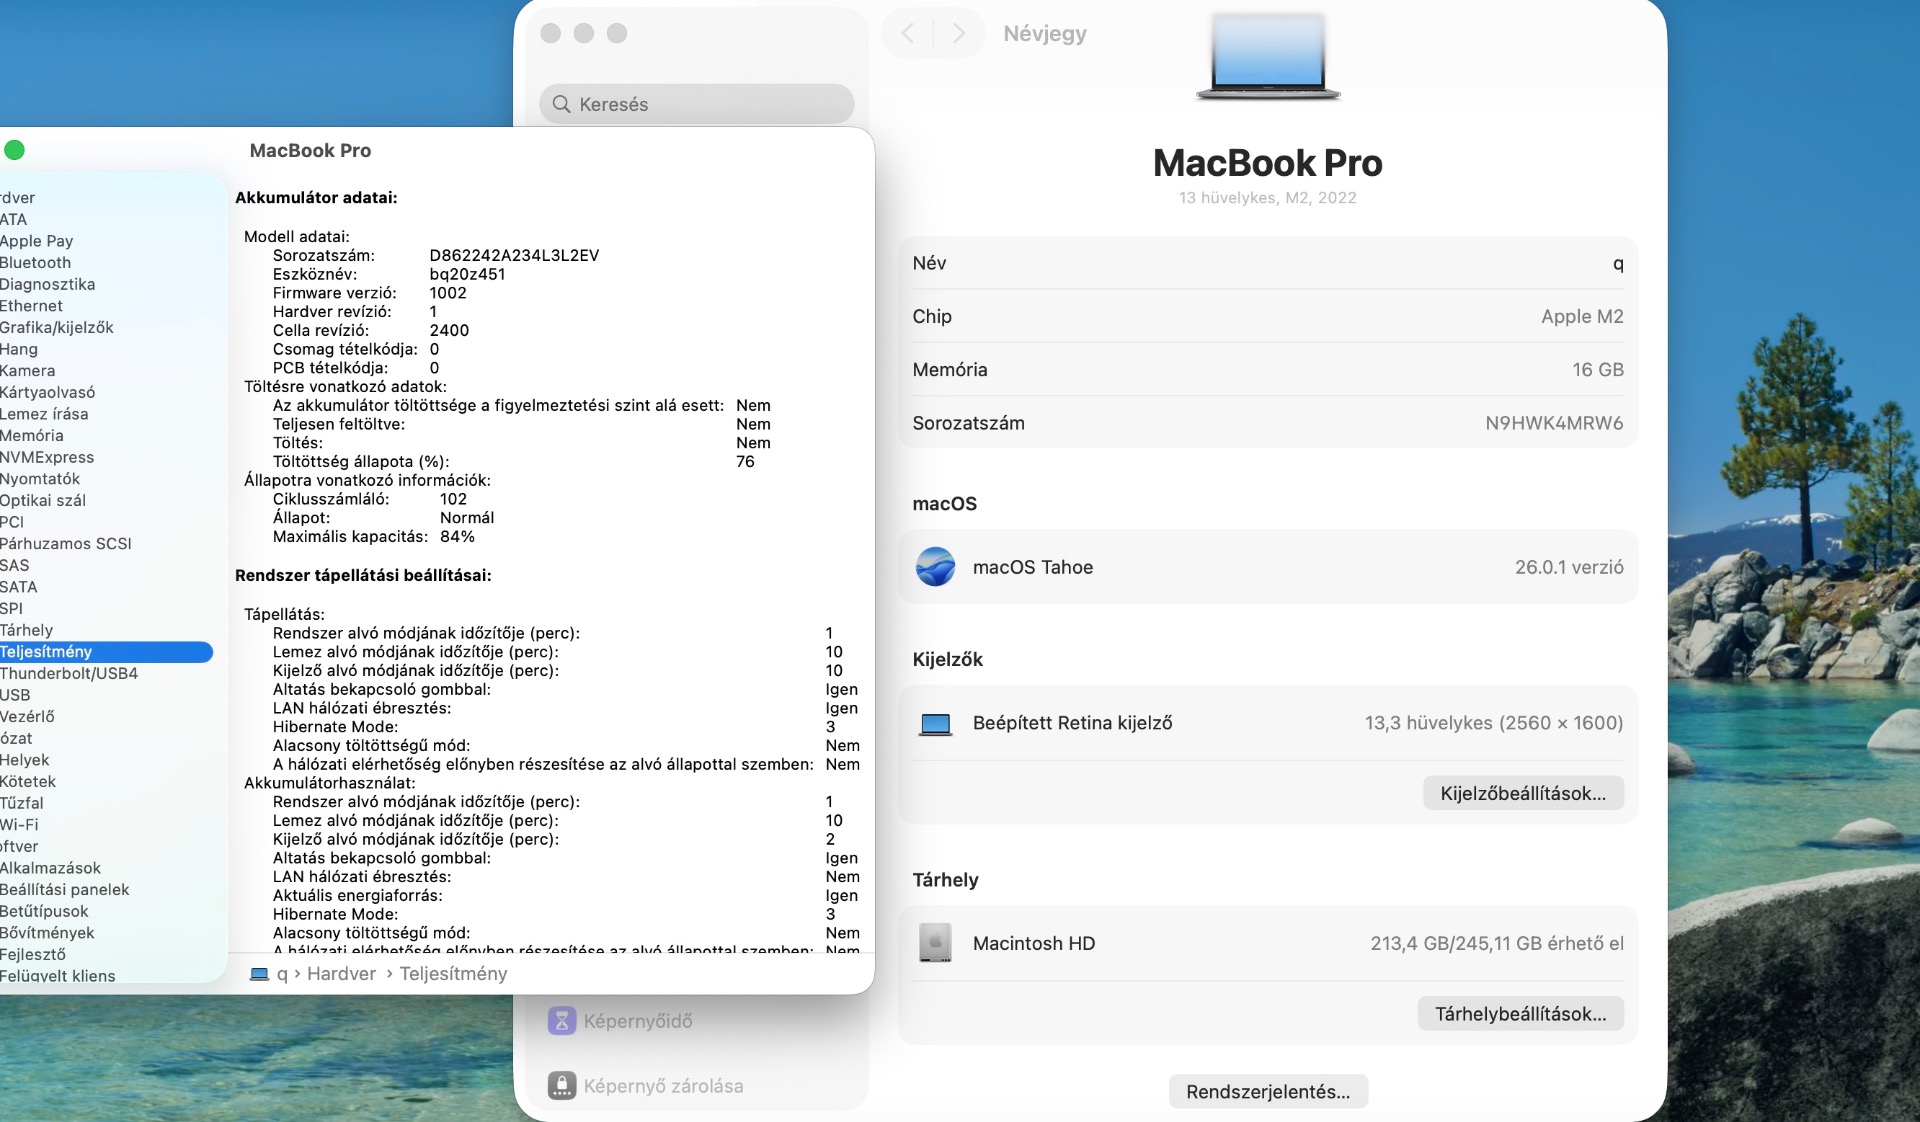Screen dimensions: 1920x1122
Task: Select Thunderbolt/USB4 in the sidebar list
Action: [69, 673]
